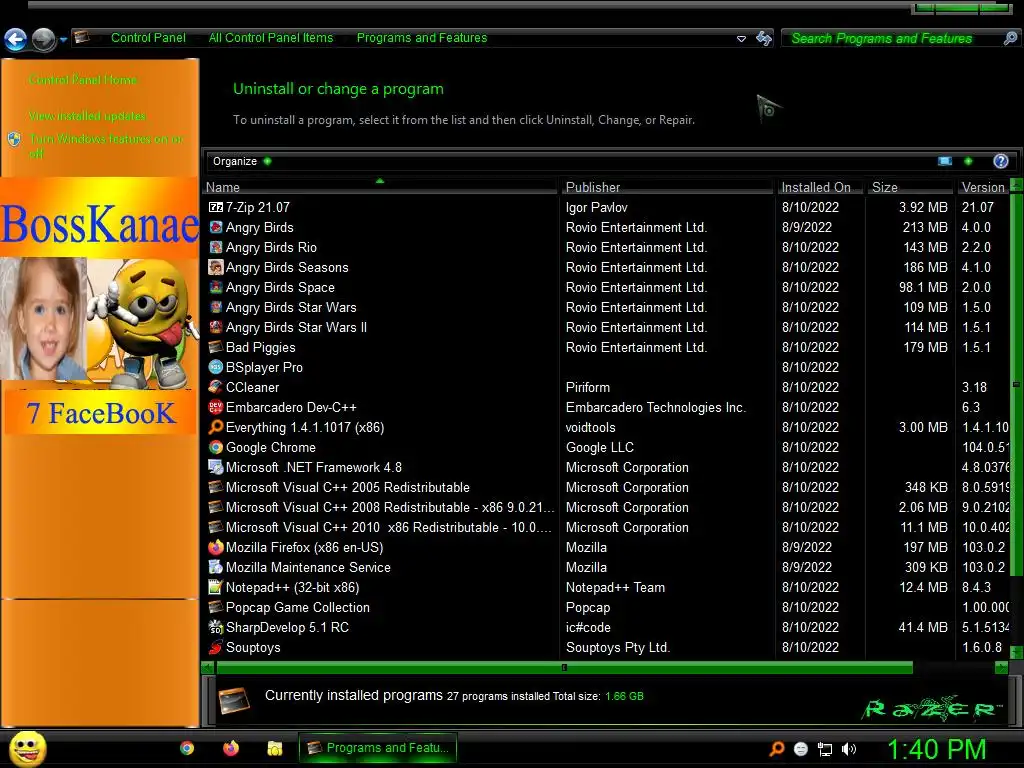The height and width of the screenshot is (768, 1024).
Task: Click the ic#code publisher cell
Action: [x=588, y=628]
